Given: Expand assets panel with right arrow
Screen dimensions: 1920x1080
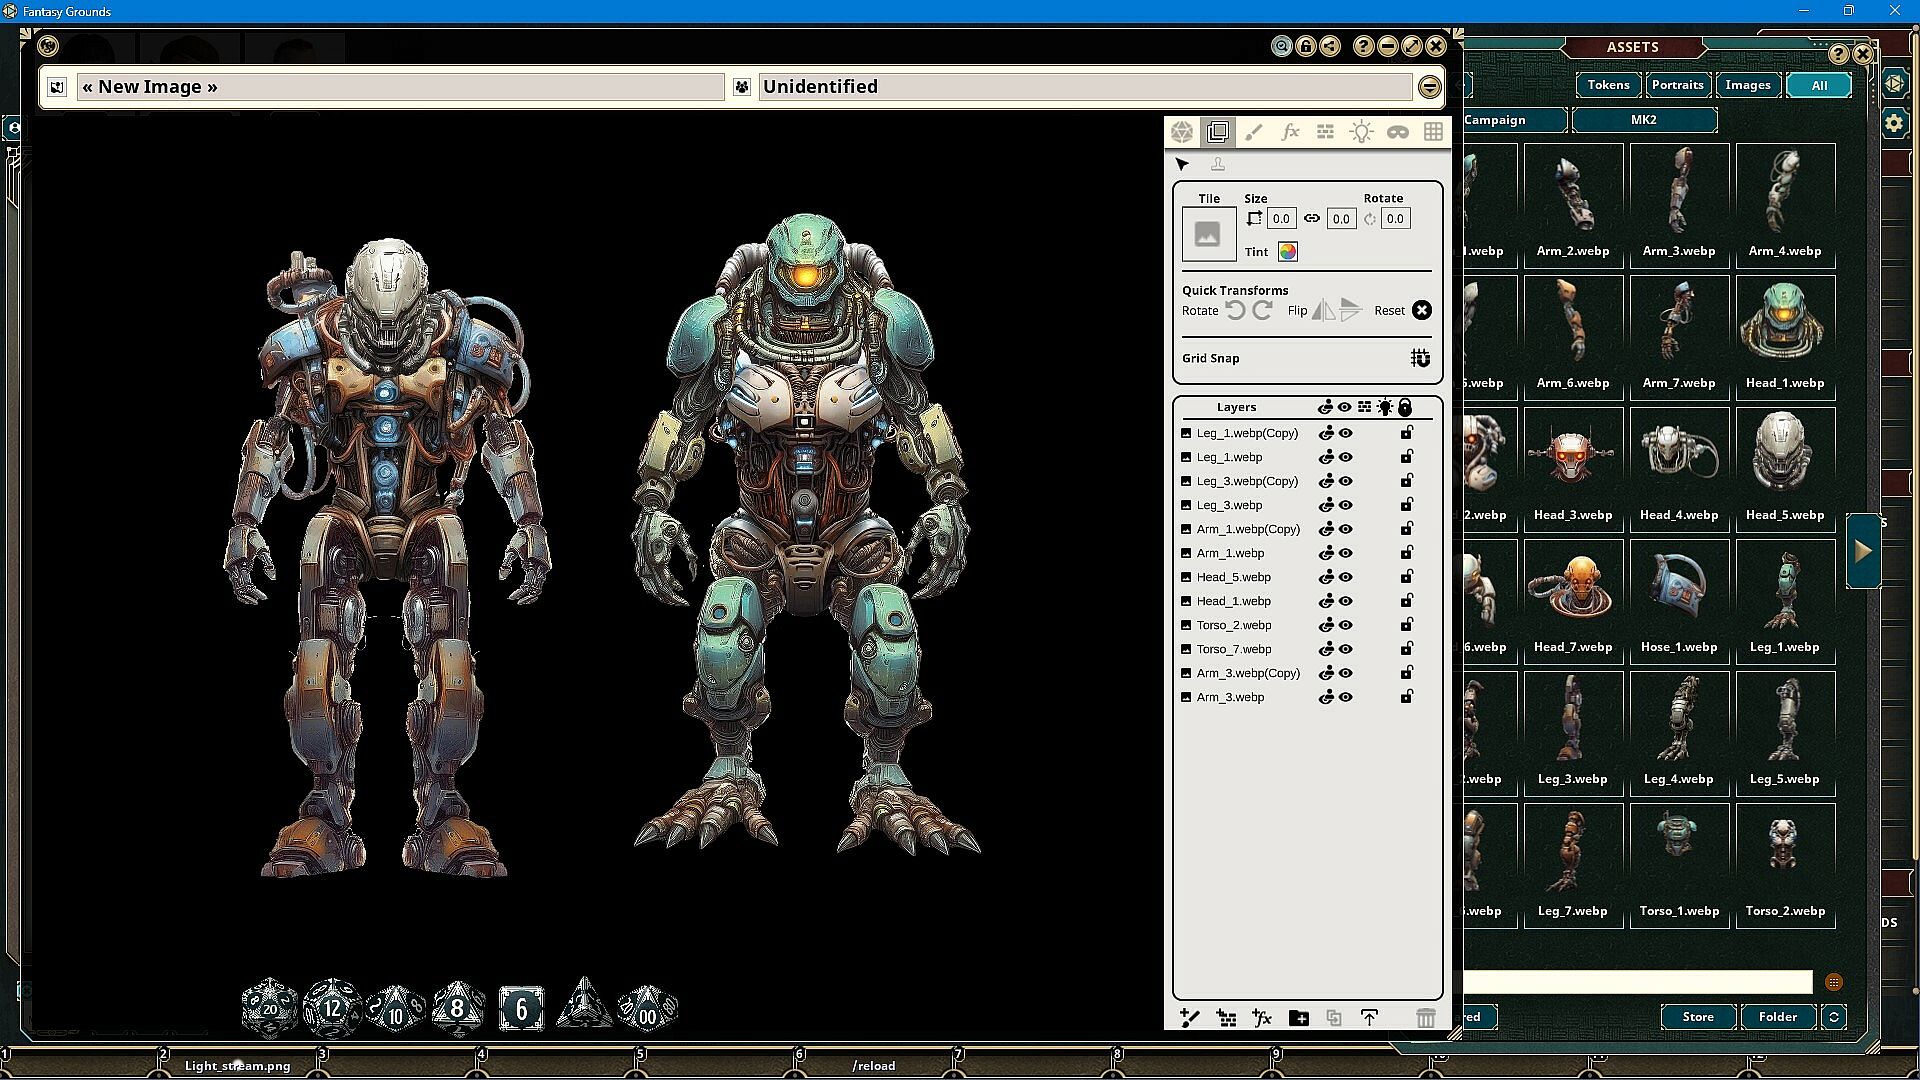Looking at the screenshot, I should [x=1863, y=551].
